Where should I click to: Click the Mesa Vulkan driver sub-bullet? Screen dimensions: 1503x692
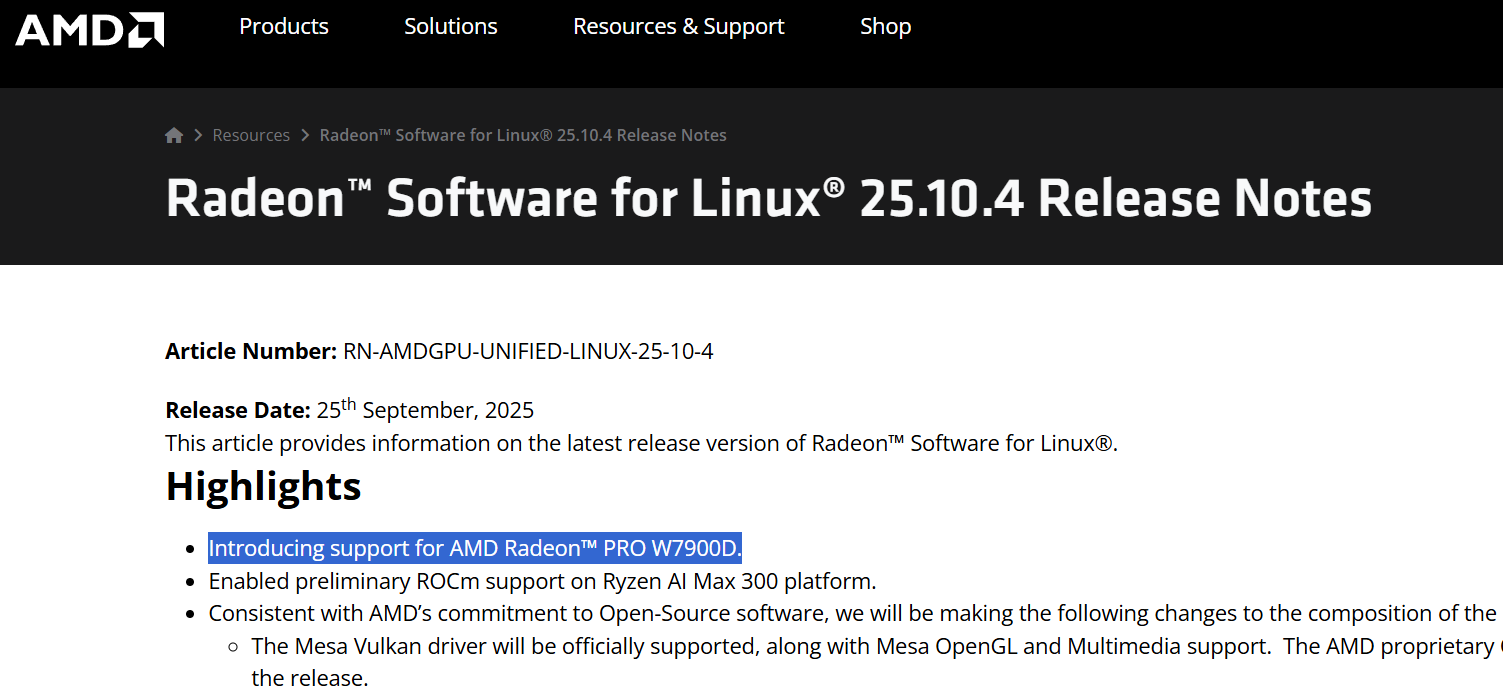pos(870,646)
